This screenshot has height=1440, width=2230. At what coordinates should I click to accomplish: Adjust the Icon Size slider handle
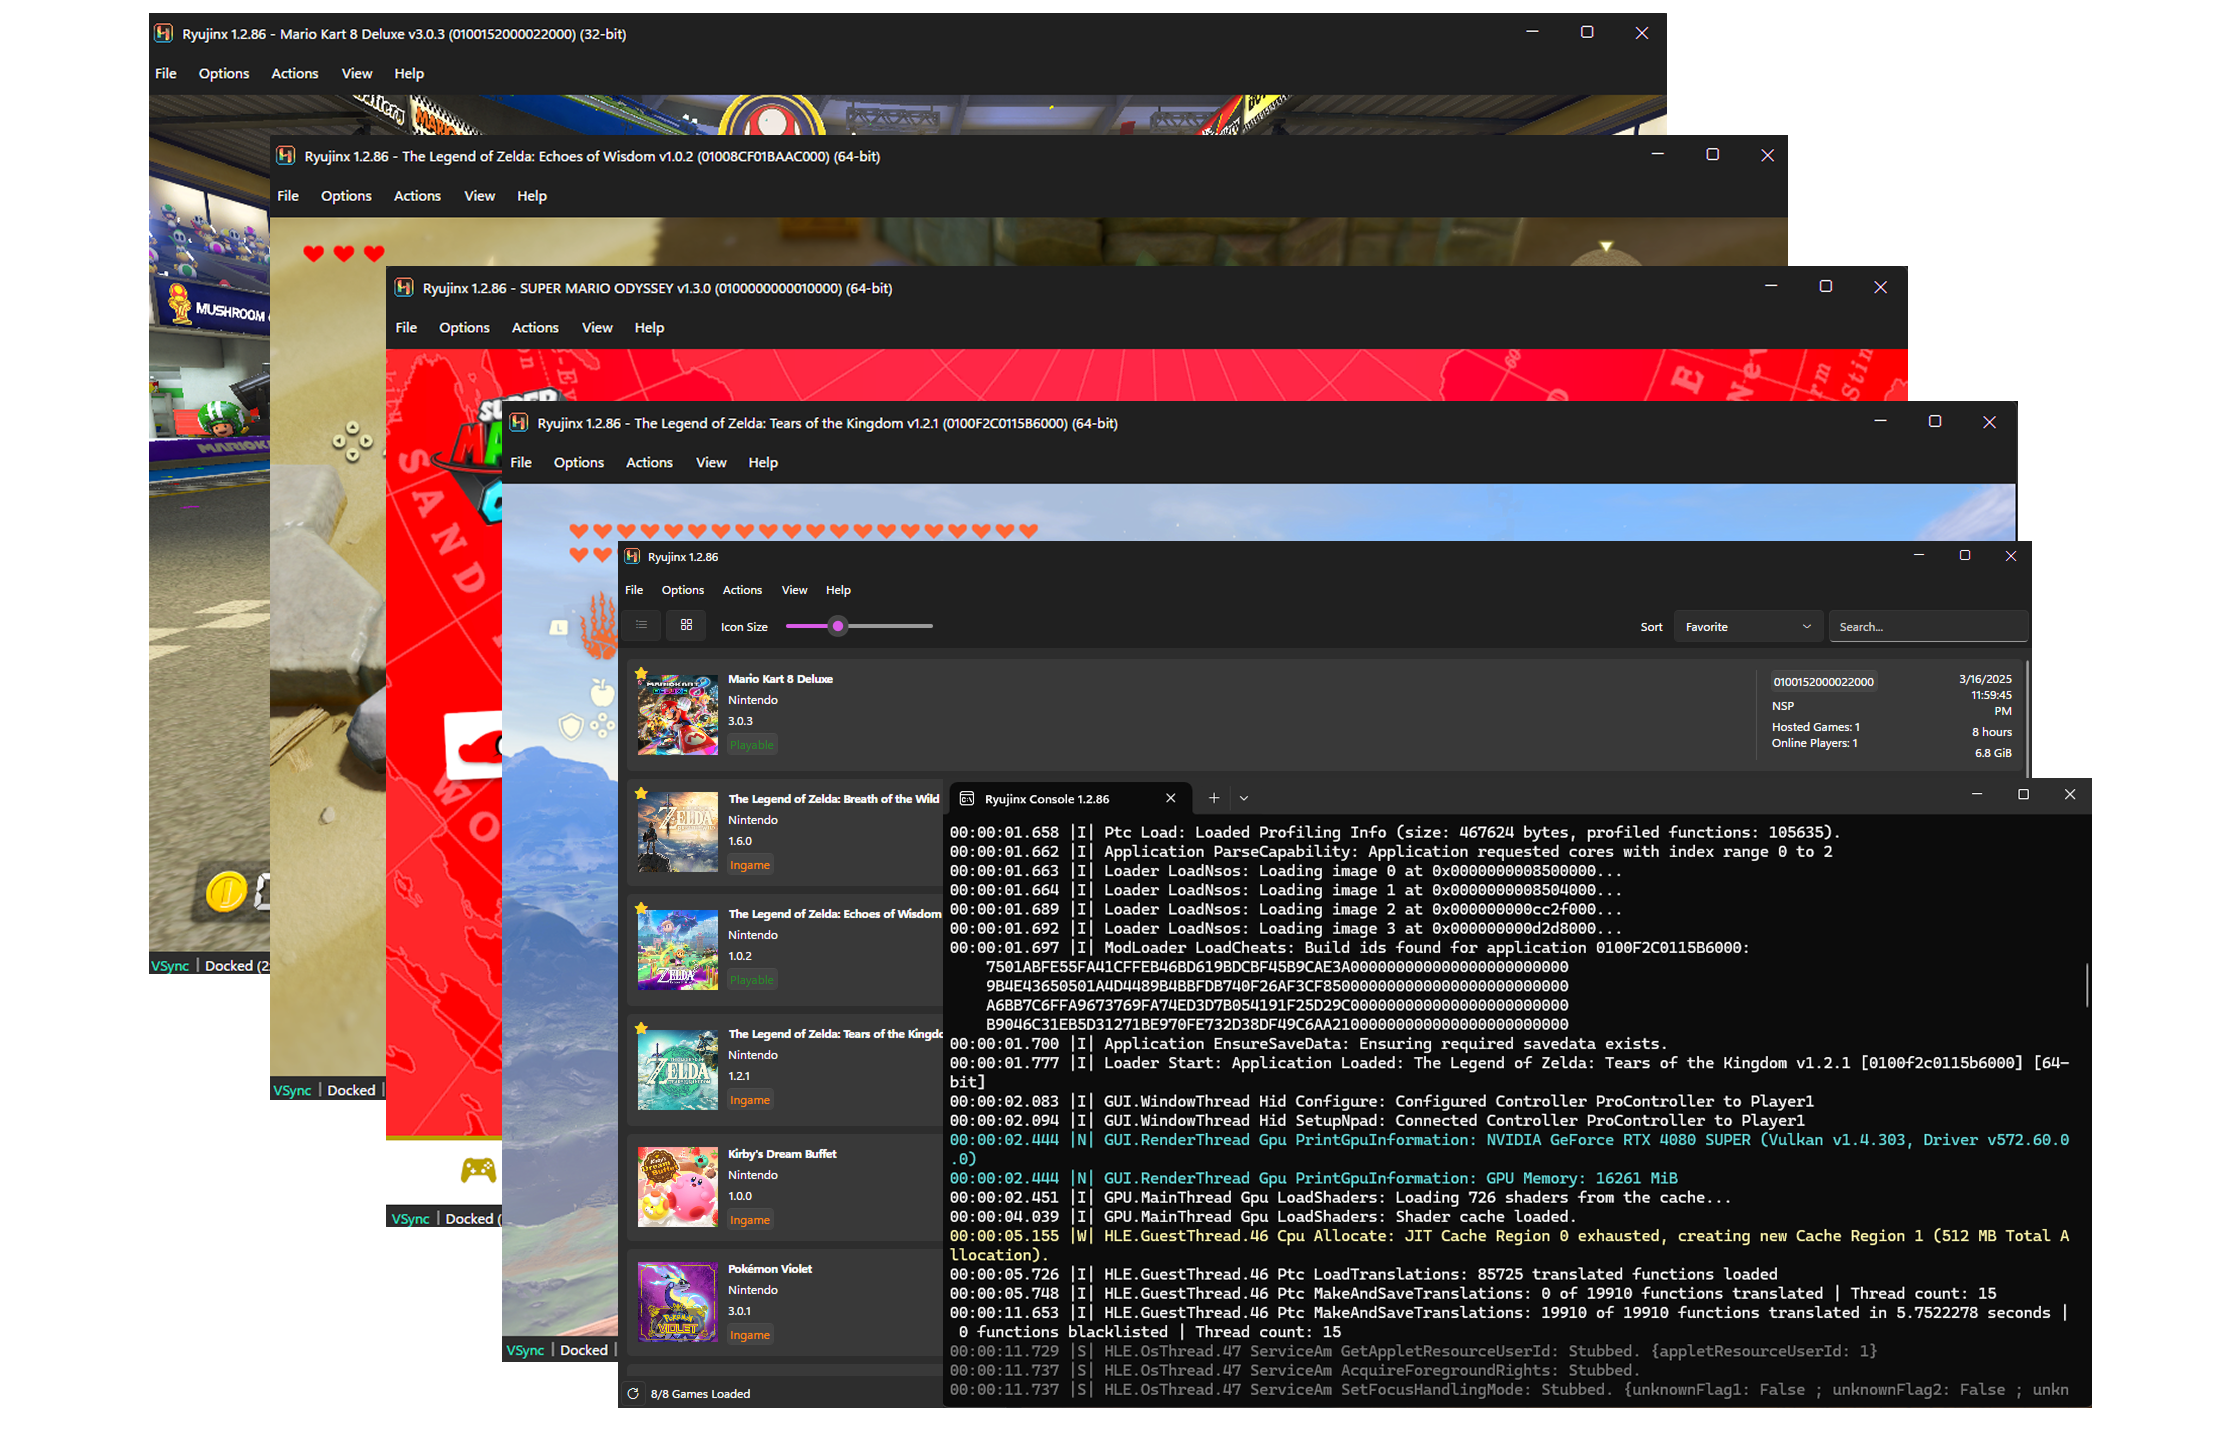838,626
